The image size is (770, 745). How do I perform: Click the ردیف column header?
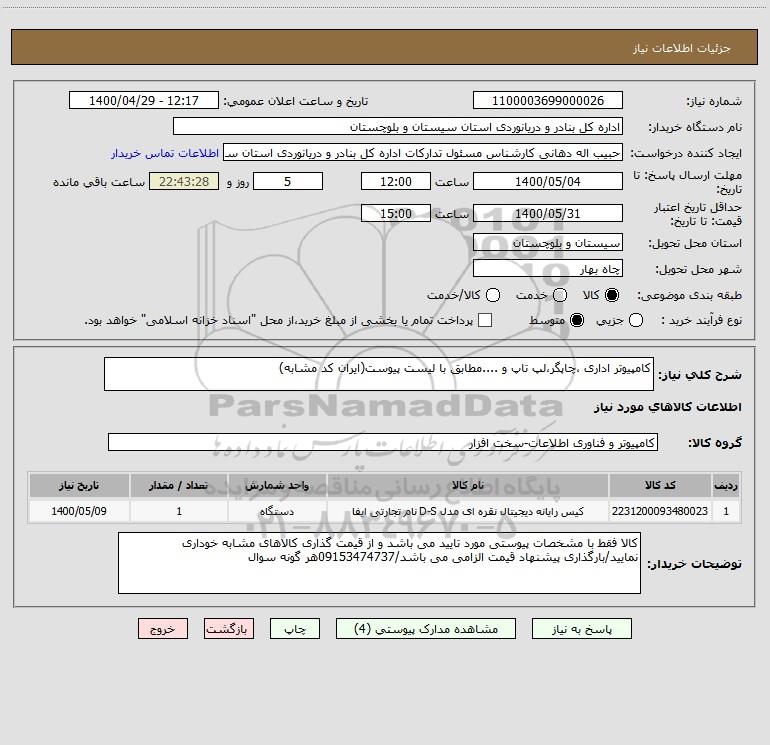pos(726,486)
